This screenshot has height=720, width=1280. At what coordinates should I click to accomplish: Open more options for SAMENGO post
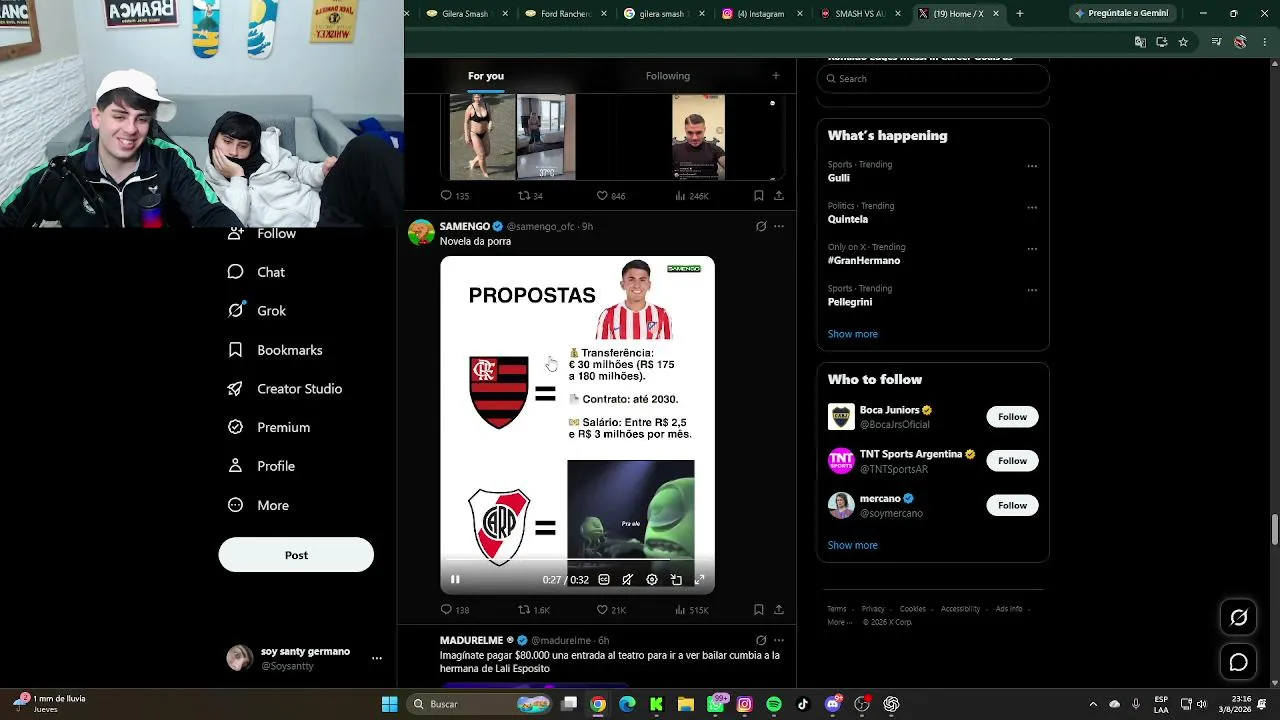[x=779, y=227]
